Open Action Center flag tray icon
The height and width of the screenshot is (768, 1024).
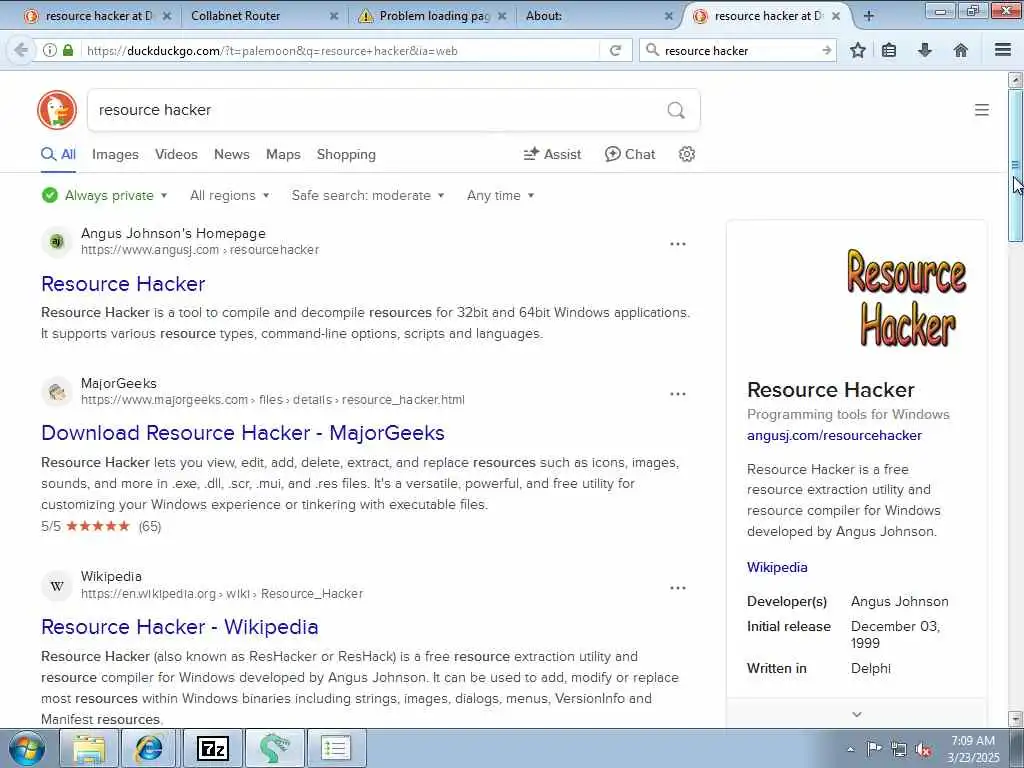pyautogui.click(x=874, y=749)
